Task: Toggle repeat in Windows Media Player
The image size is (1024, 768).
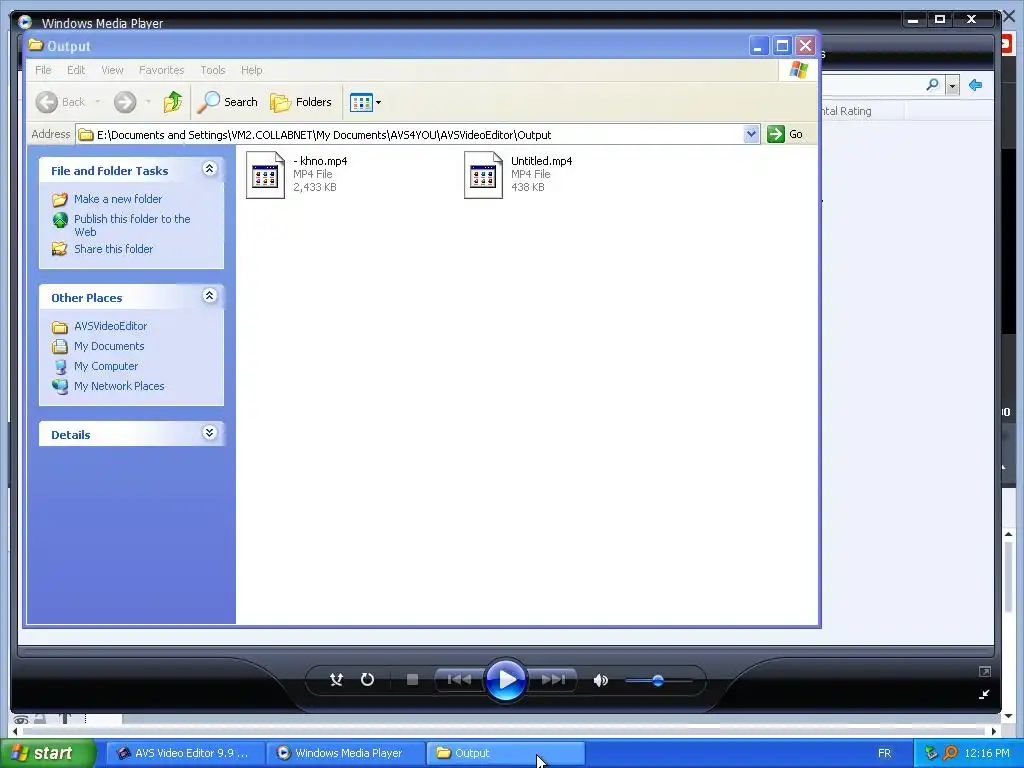Action: point(367,680)
